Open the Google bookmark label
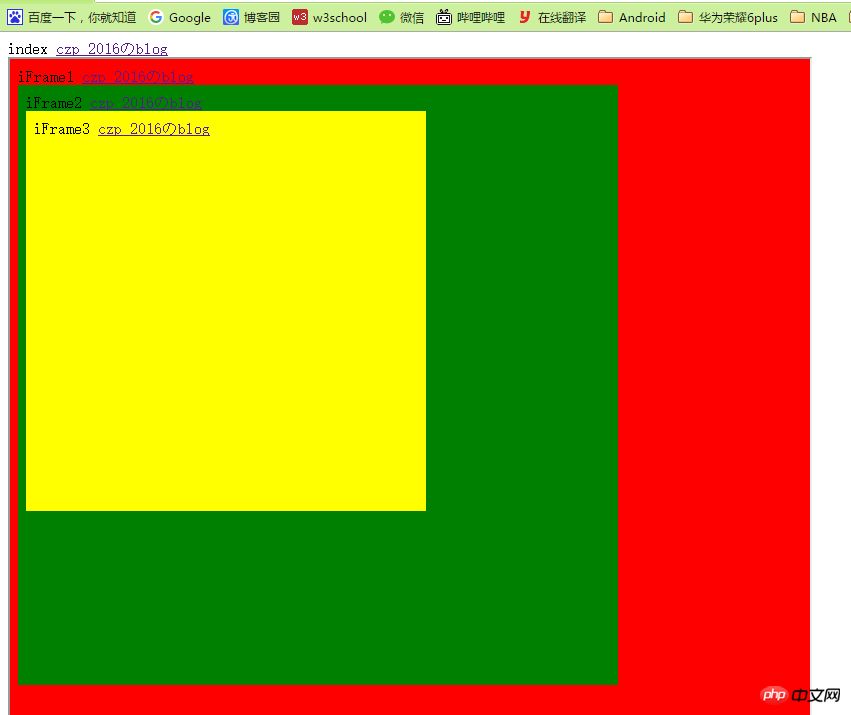This screenshot has width=851, height=715. coord(189,18)
